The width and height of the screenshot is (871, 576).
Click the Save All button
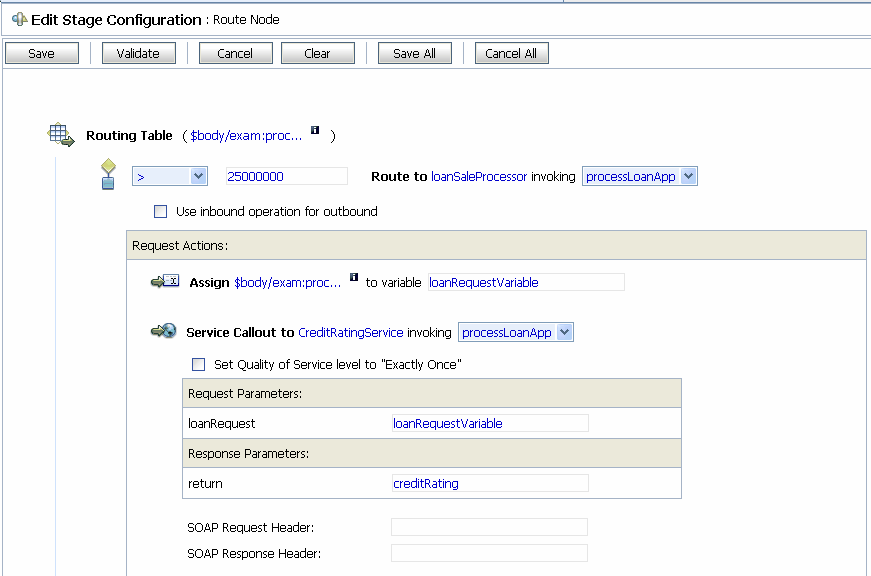[x=414, y=53]
